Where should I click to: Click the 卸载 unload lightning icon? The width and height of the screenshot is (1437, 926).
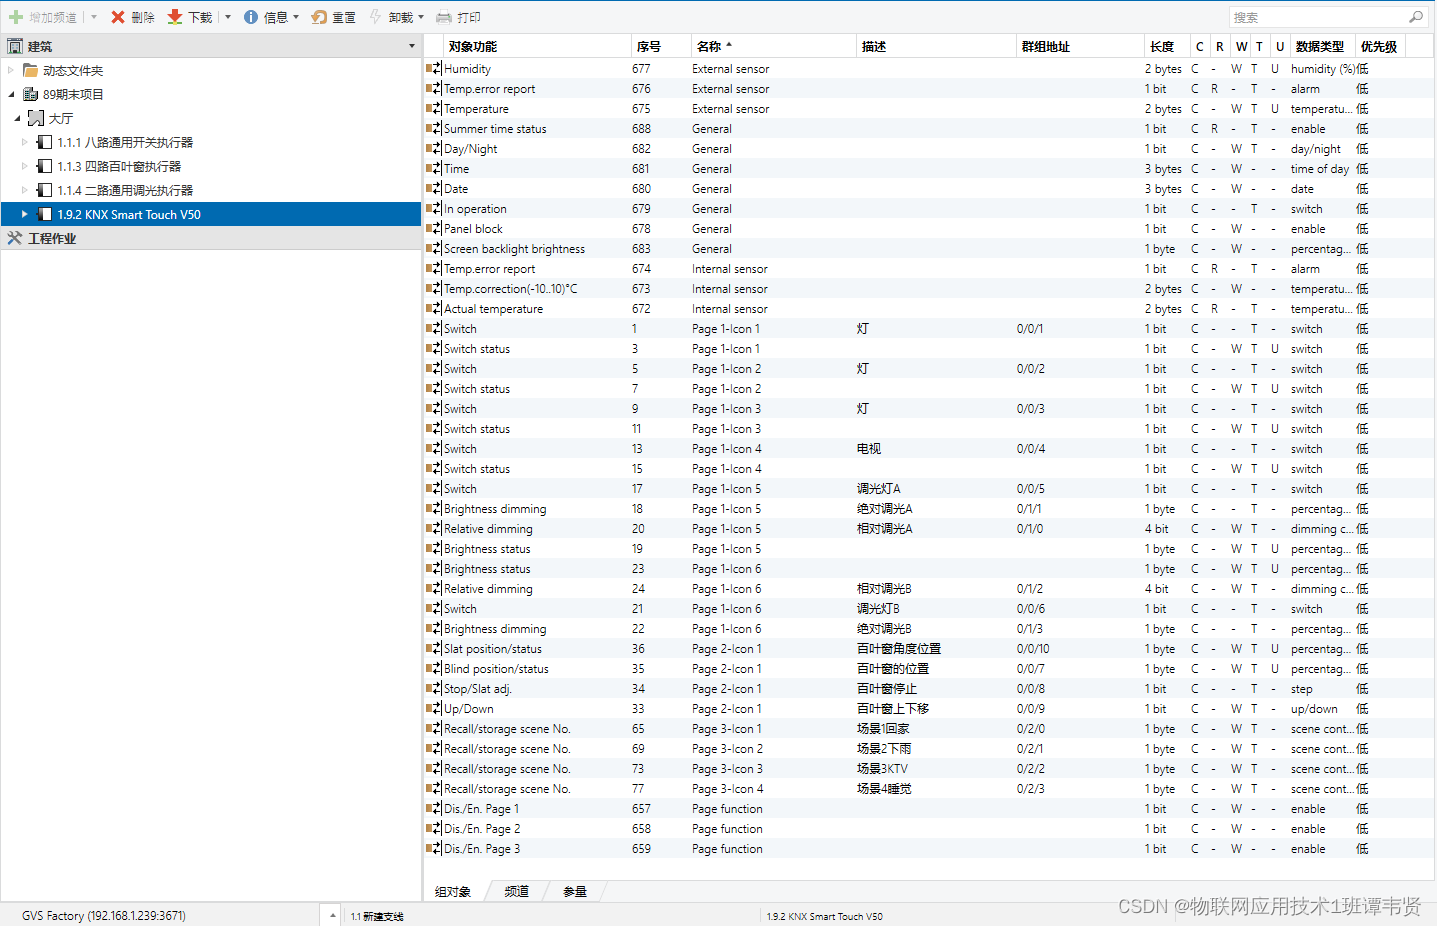pos(375,17)
